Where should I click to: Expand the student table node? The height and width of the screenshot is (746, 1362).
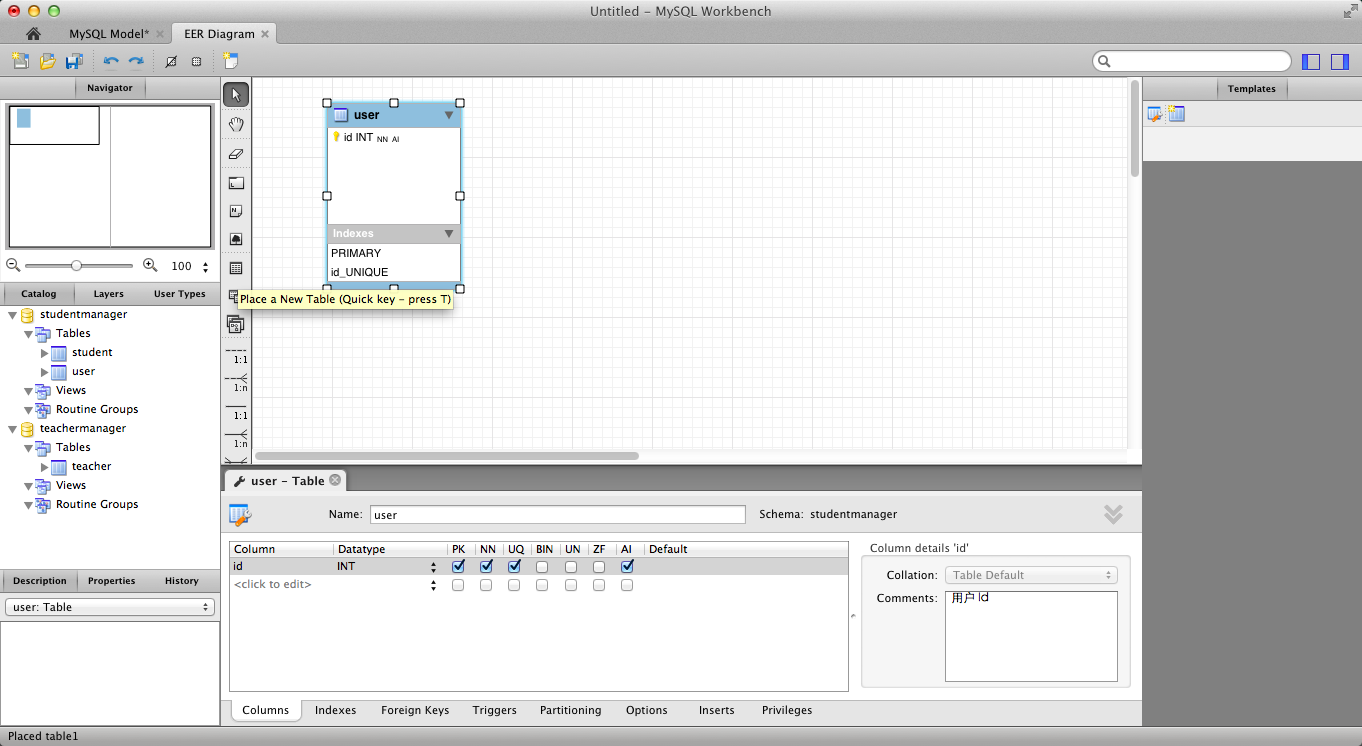(44, 353)
